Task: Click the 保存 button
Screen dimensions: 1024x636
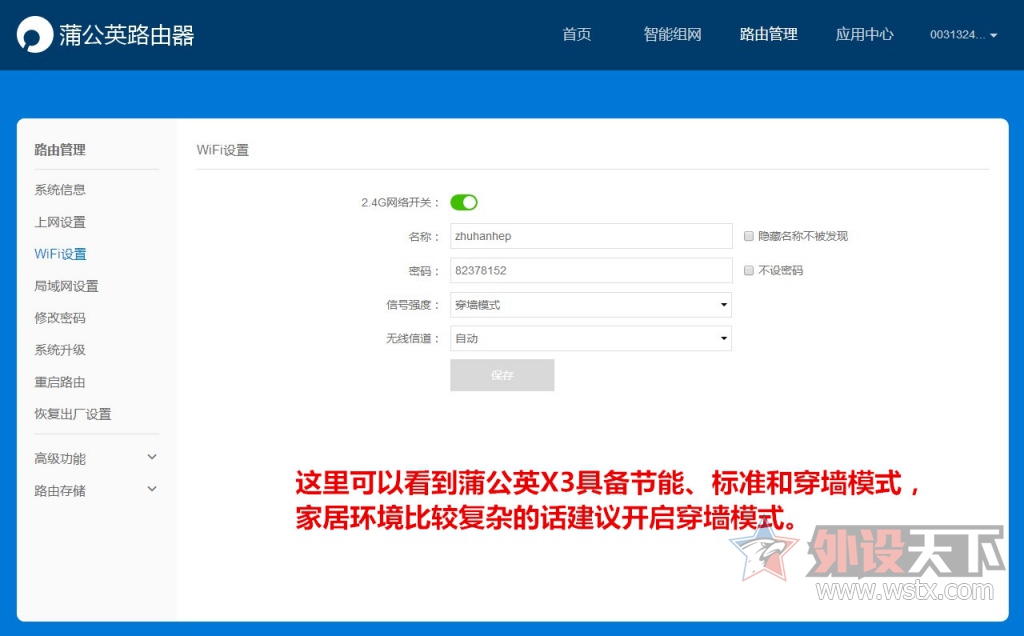Action: click(x=502, y=375)
